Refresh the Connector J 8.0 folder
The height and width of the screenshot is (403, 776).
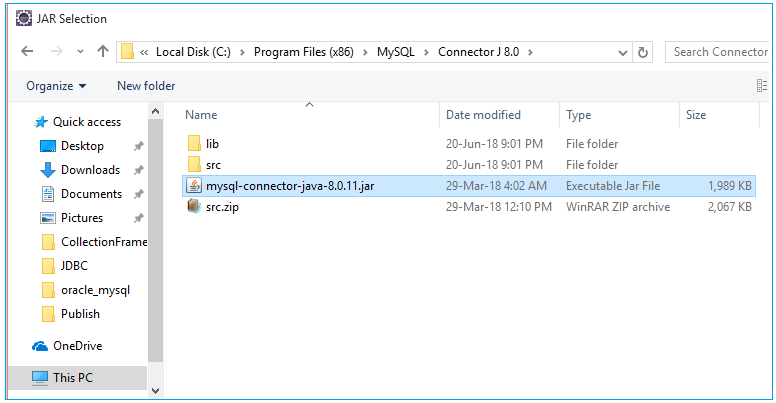click(x=642, y=52)
